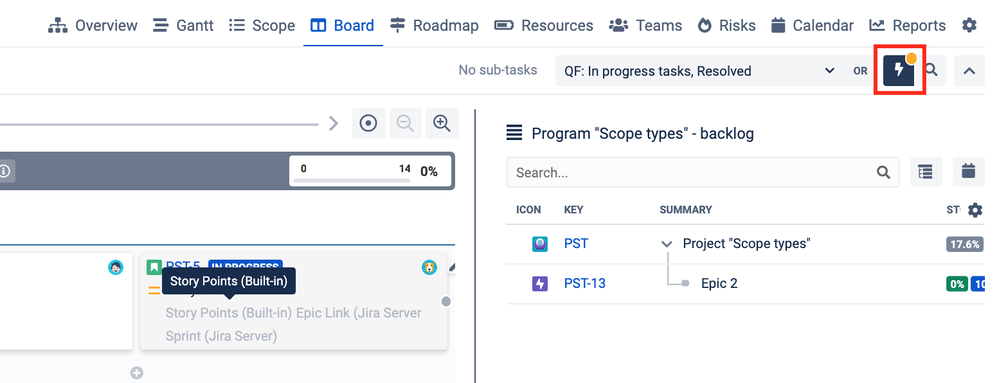Open the QF: In progress tasks dropdown
Viewport: 999px width, 383px height.
(700, 71)
